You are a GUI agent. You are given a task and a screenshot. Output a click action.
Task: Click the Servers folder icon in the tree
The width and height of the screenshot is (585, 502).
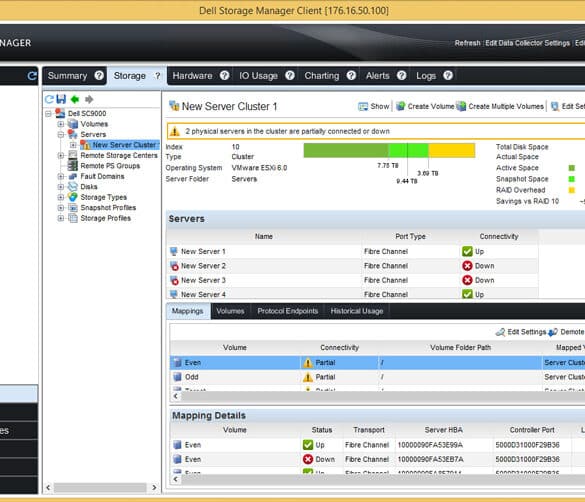[72, 134]
